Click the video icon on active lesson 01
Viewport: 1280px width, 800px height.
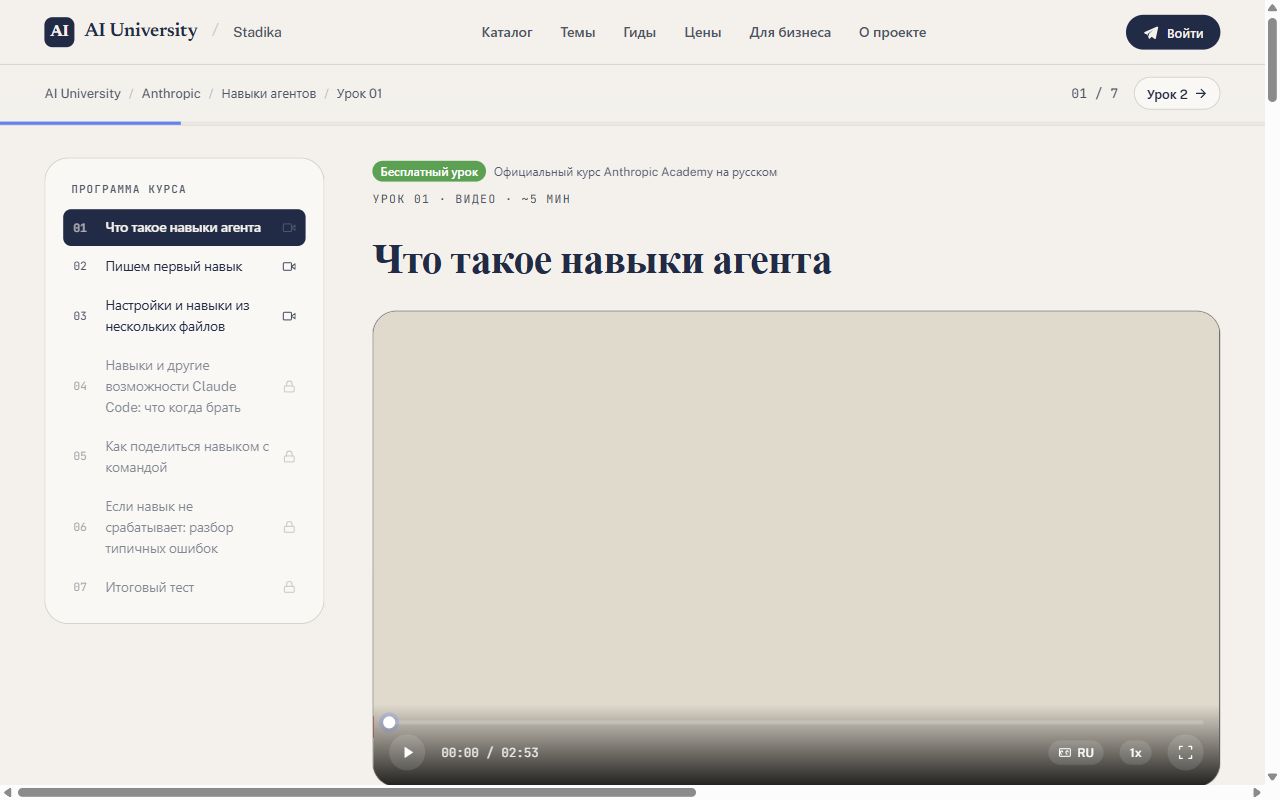pyautogui.click(x=289, y=228)
